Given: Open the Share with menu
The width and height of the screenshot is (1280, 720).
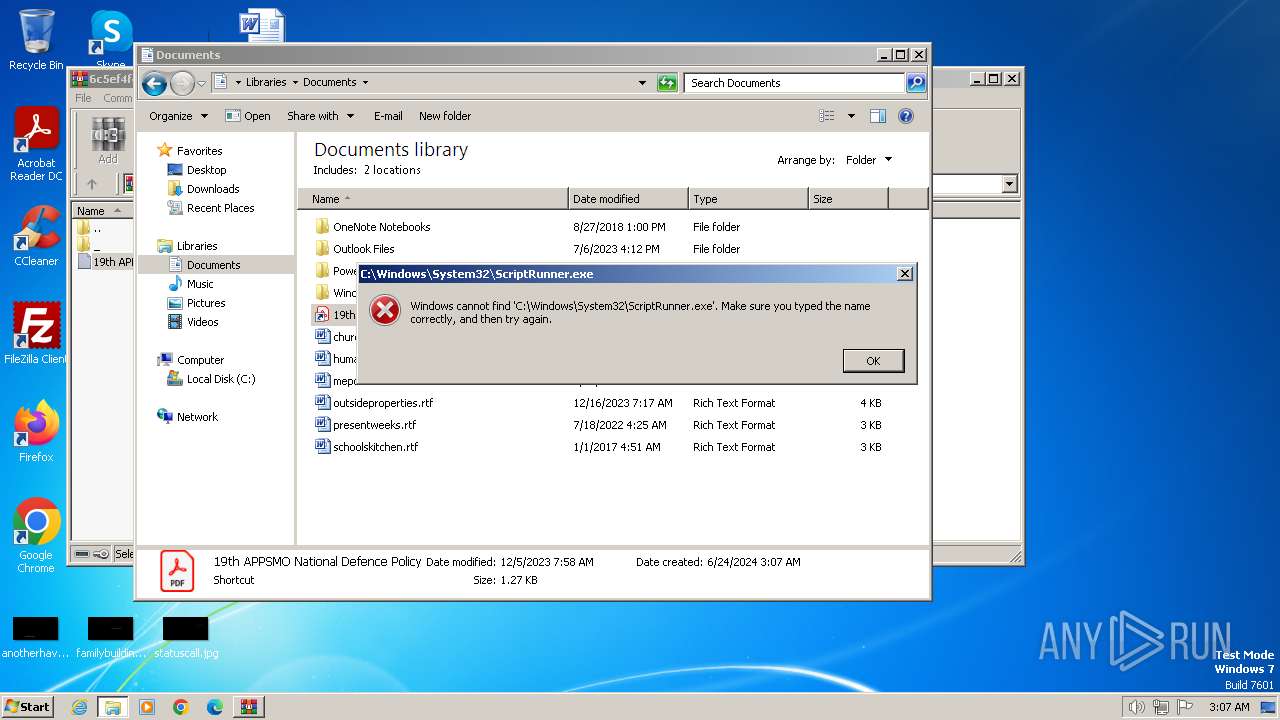Looking at the screenshot, I should (x=320, y=116).
